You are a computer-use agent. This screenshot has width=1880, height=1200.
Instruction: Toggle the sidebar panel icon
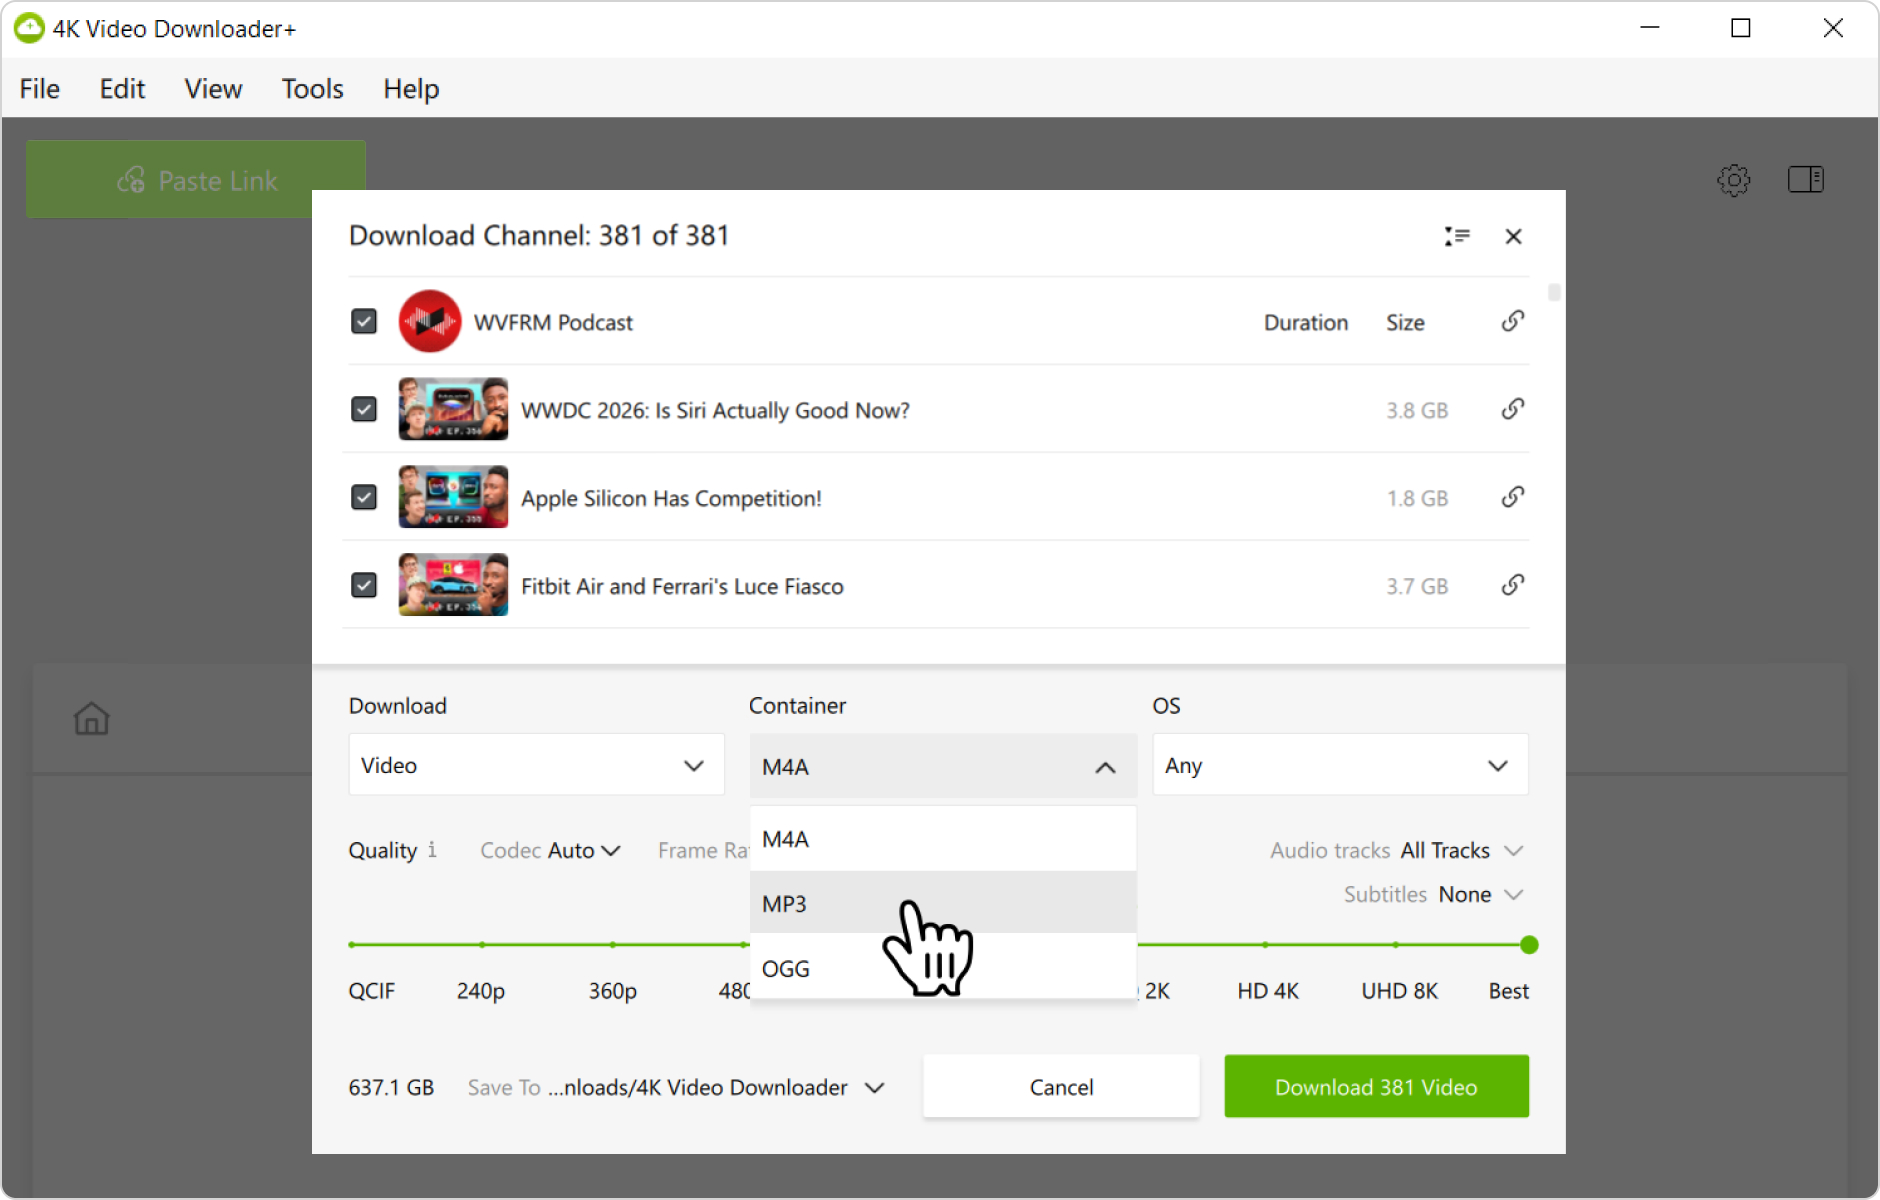click(1805, 180)
